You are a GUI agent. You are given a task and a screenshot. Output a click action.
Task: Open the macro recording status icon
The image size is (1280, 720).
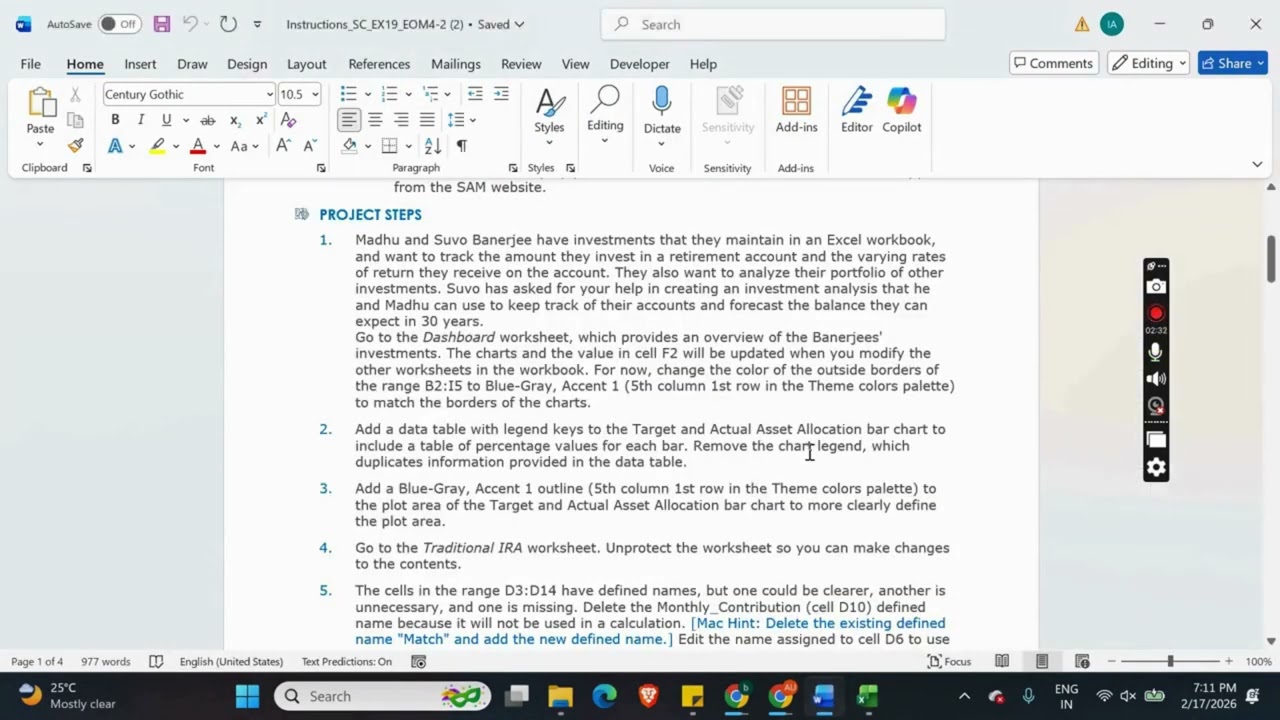(x=419, y=661)
